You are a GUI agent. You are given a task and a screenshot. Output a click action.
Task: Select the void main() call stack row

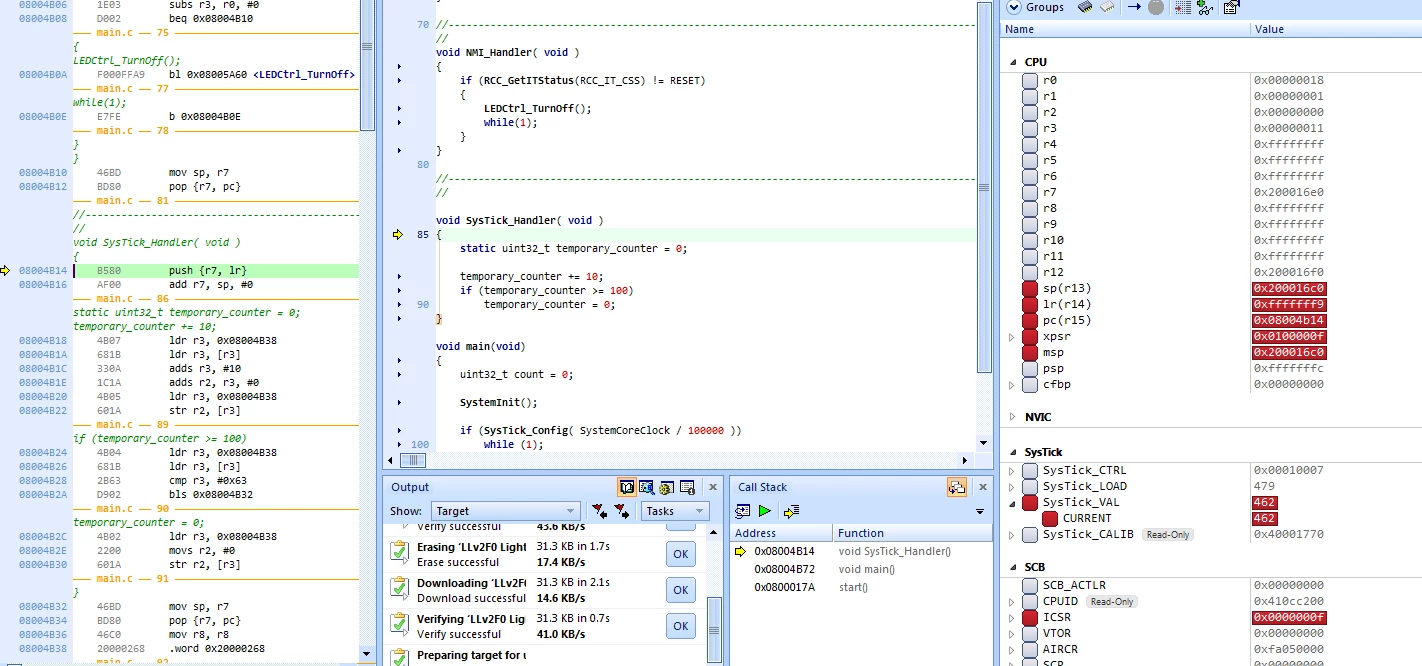coord(862,569)
